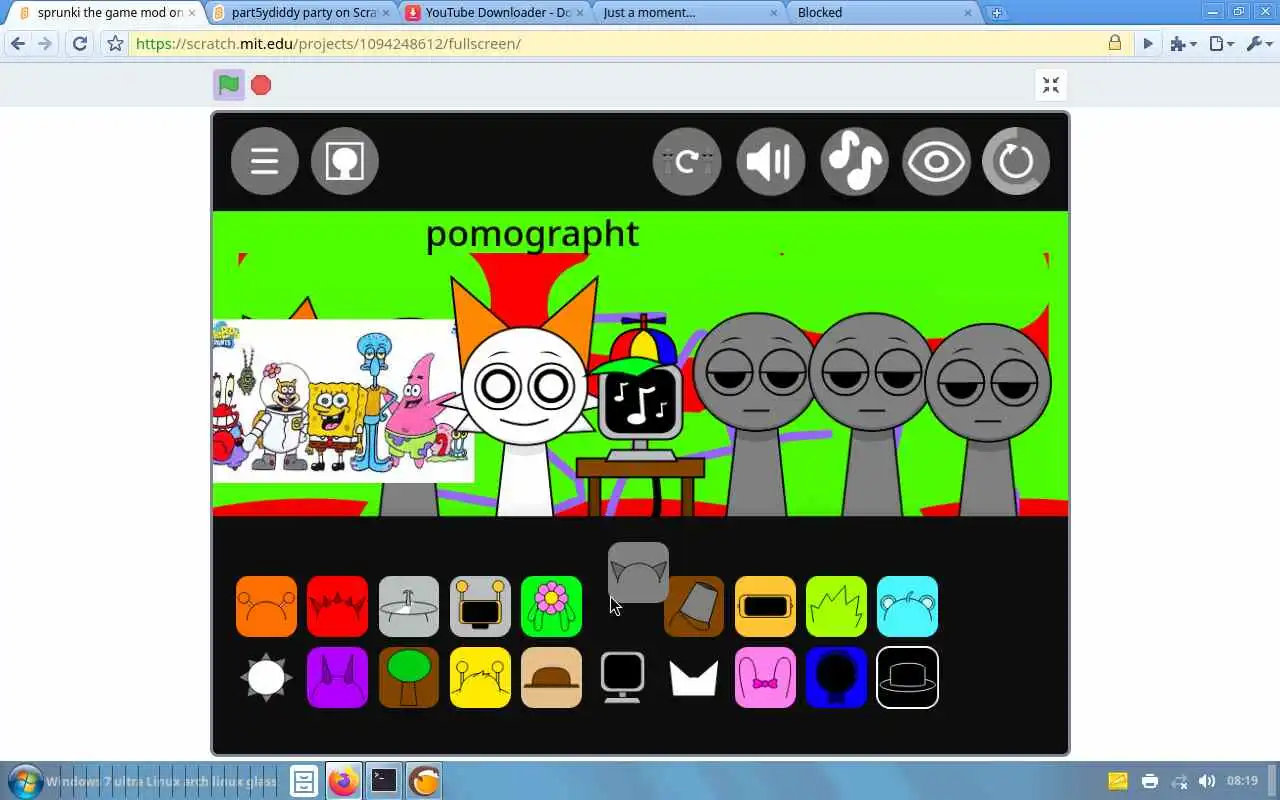This screenshot has width=1280, height=800.
Task: Click the yellow notes tray icon
Action: coord(1118,781)
